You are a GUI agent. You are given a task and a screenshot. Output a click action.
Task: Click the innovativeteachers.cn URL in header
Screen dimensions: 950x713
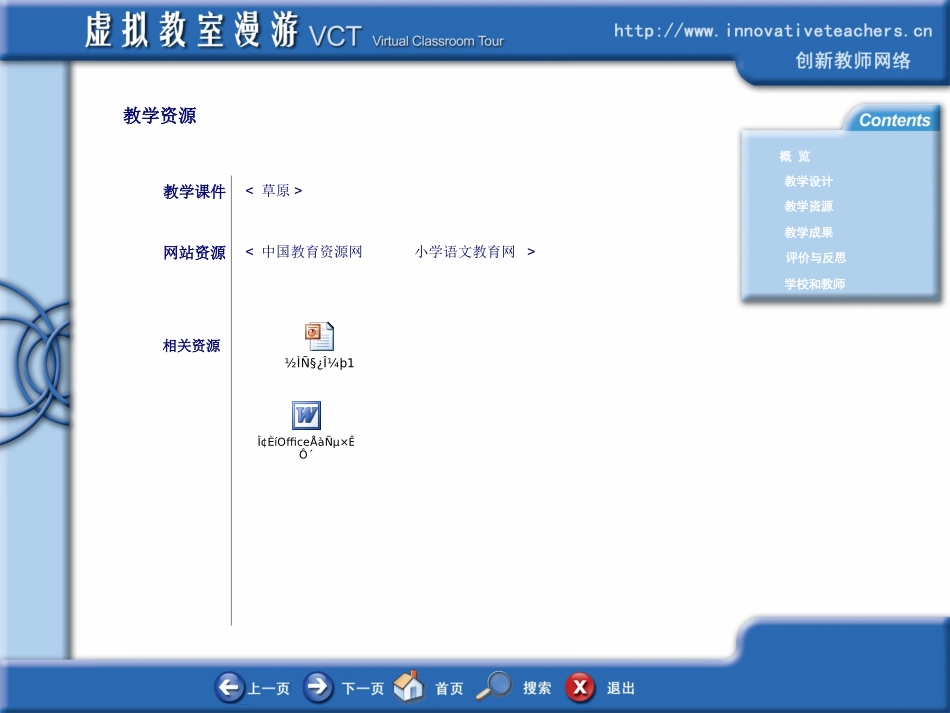772,31
